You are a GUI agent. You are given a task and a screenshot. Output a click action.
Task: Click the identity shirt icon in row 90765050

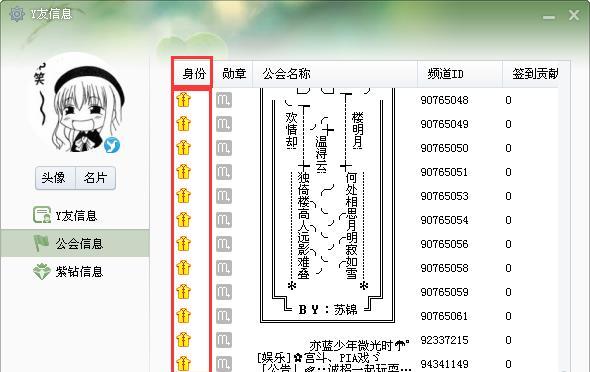183,148
